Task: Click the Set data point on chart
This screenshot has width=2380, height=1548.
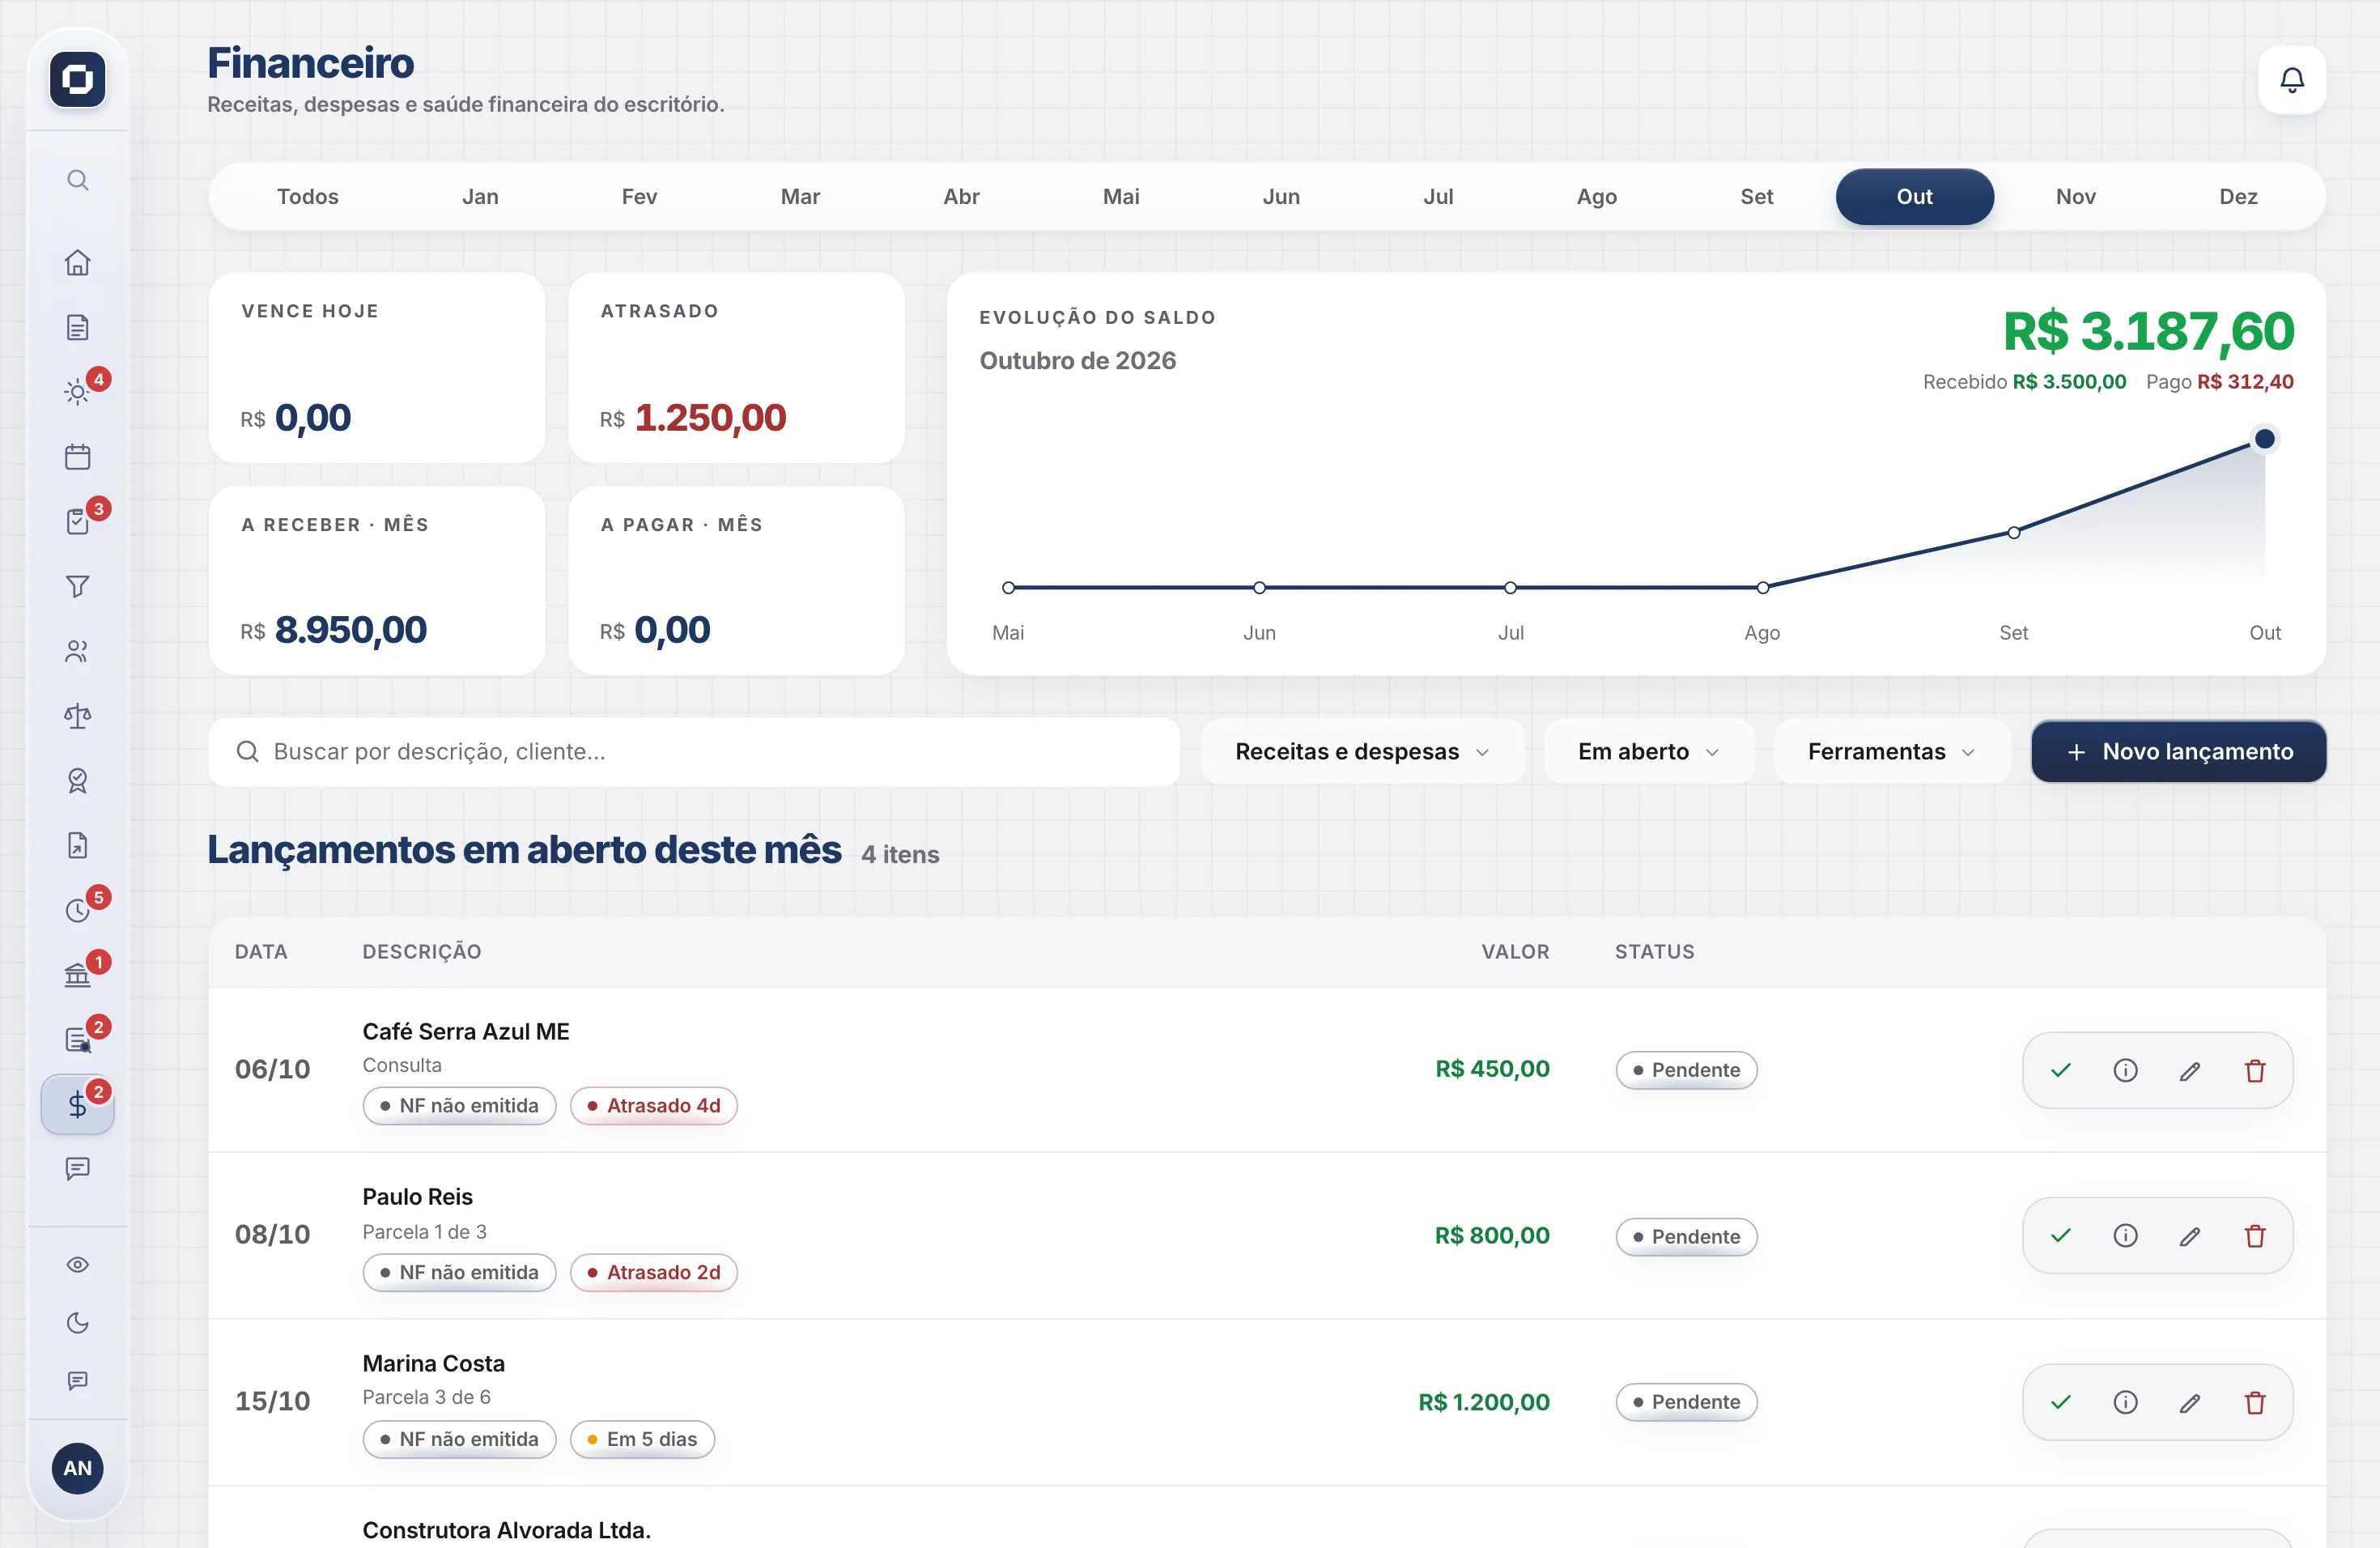Action: [2013, 533]
